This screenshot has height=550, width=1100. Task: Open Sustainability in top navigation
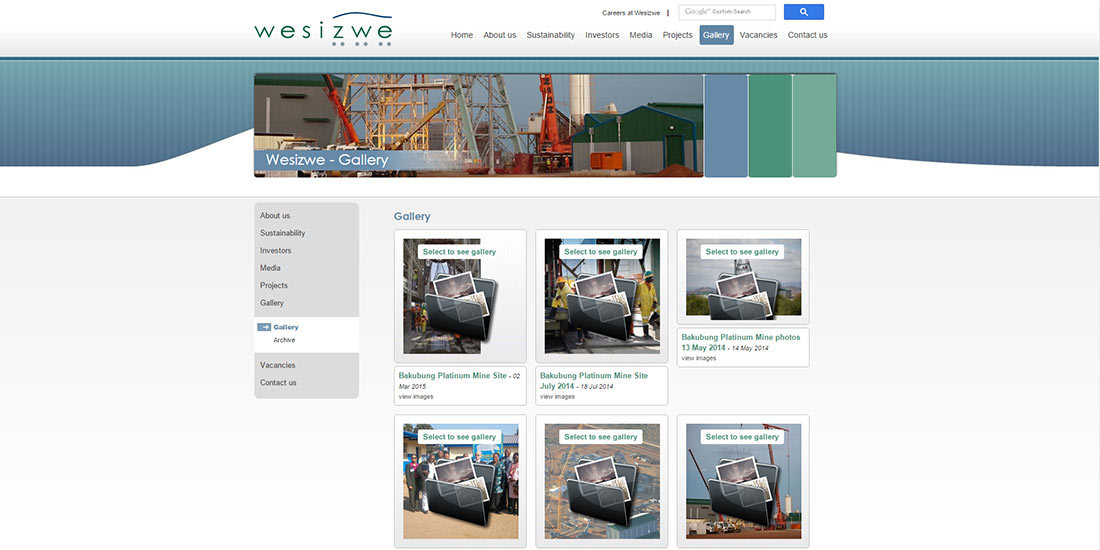[551, 35]
